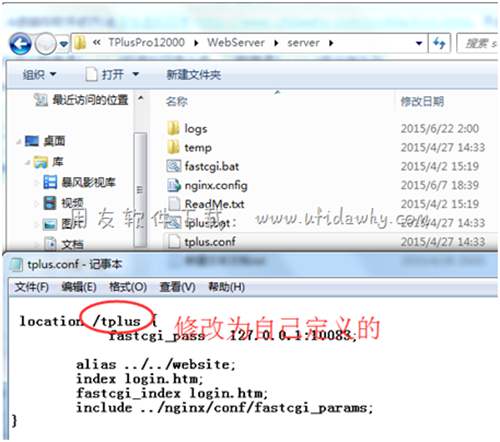Open the recent pages dropdown beside the navigation arrows
The image size is (500, 442).
click(64, 44)
